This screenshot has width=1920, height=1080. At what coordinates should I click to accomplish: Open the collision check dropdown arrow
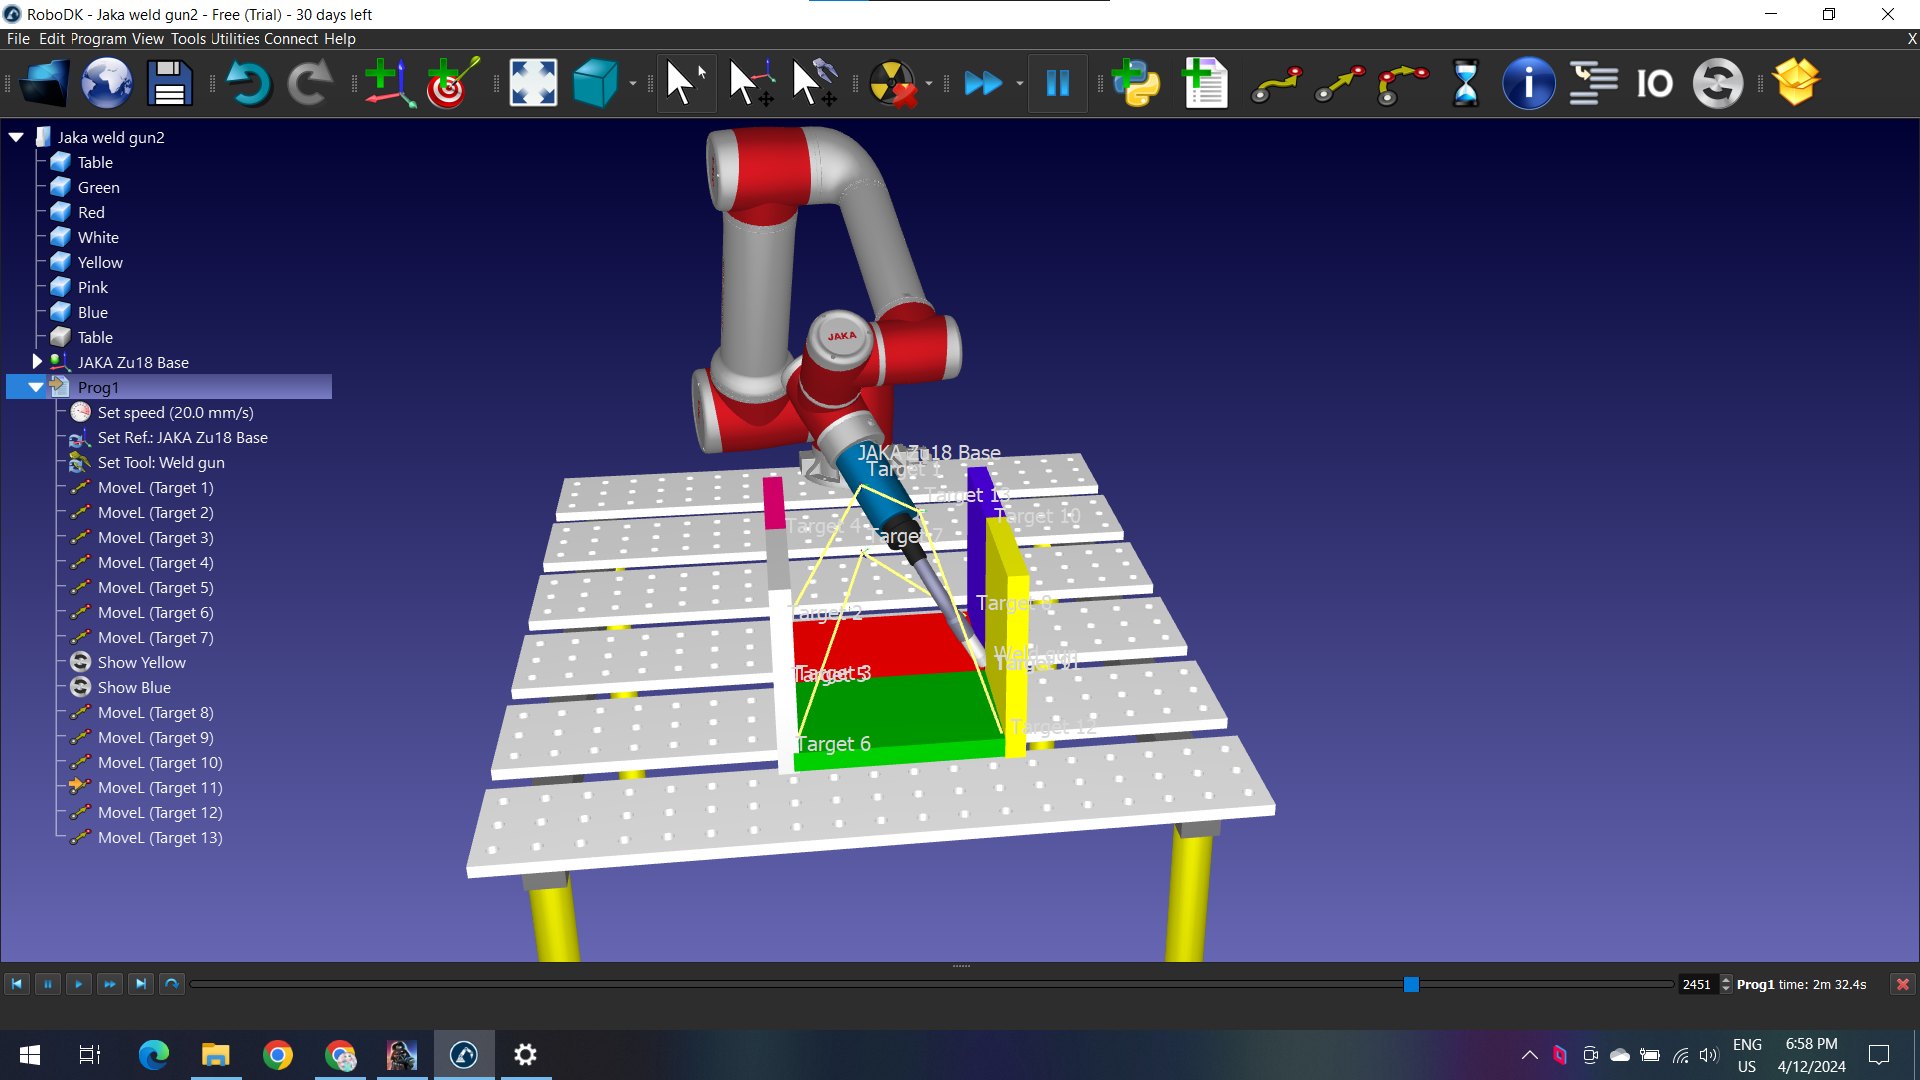[930, 84]
